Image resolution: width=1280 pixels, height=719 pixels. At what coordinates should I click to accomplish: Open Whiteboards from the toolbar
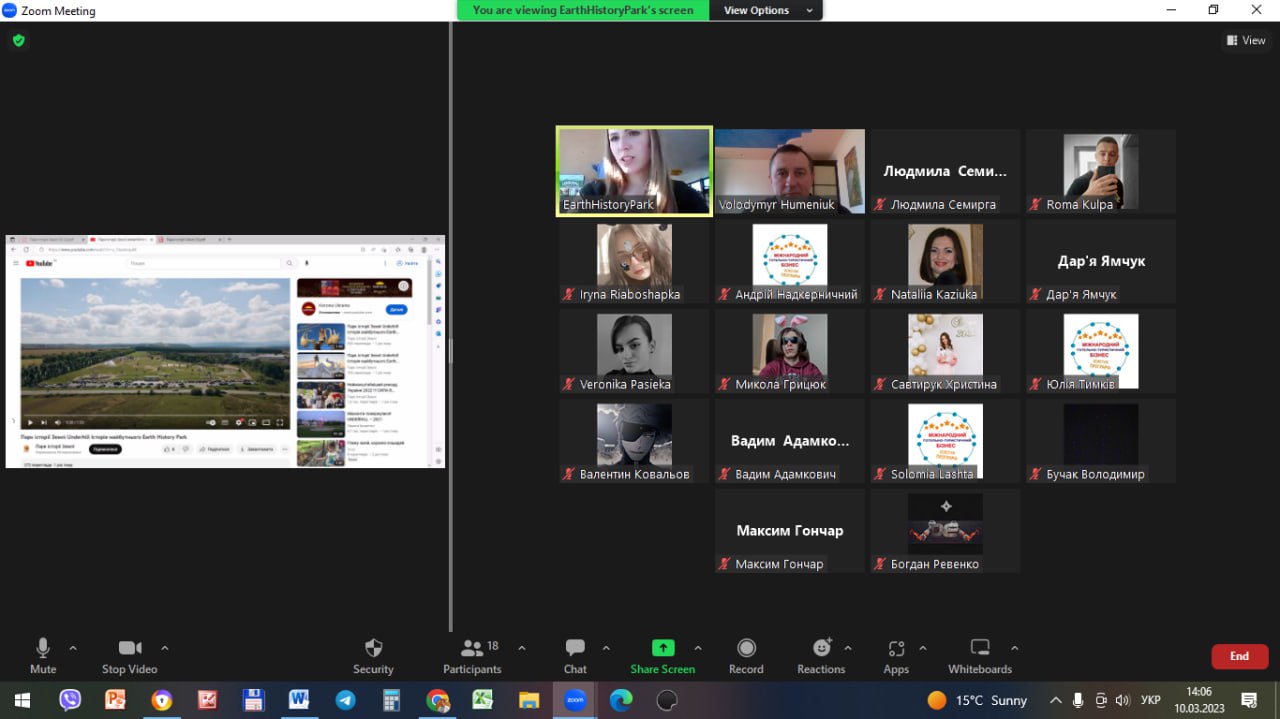tap(980, 656)
